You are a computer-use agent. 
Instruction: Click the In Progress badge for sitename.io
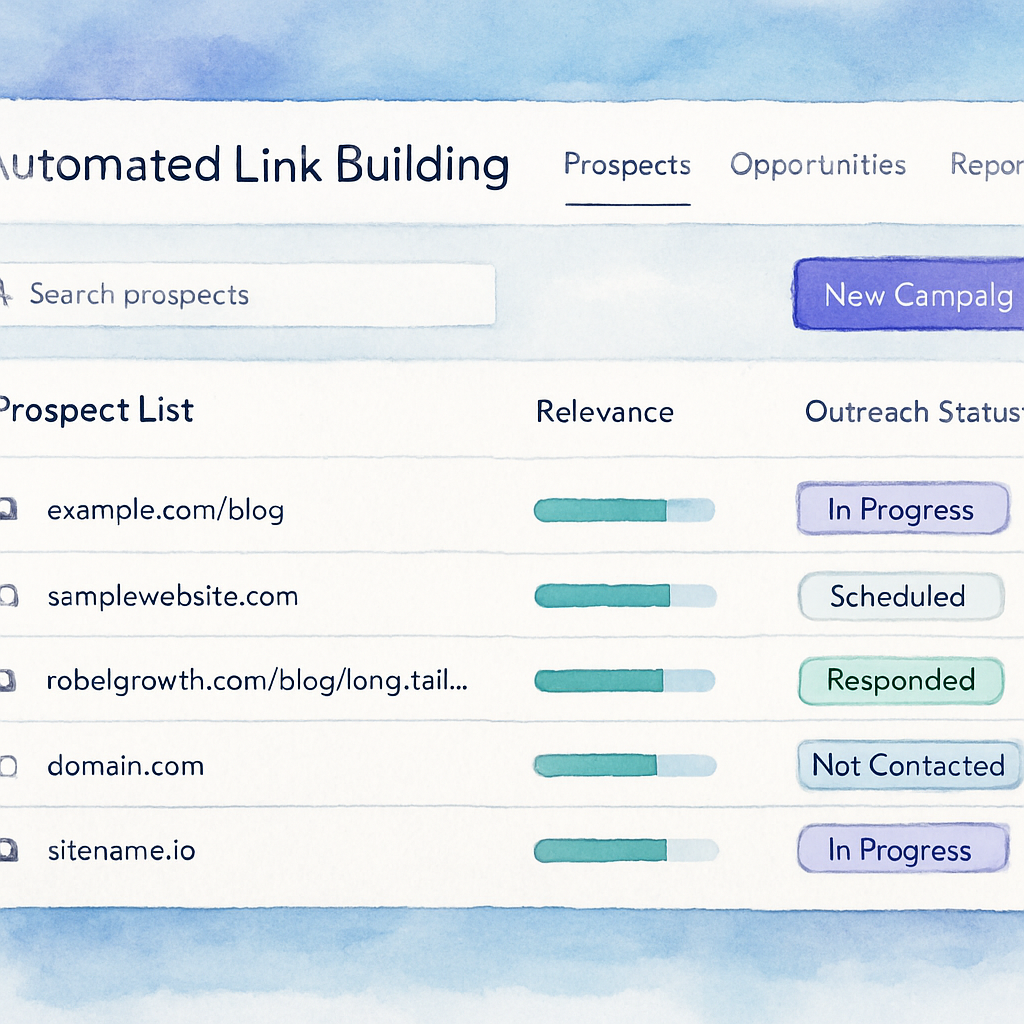[x=901, y=850]
